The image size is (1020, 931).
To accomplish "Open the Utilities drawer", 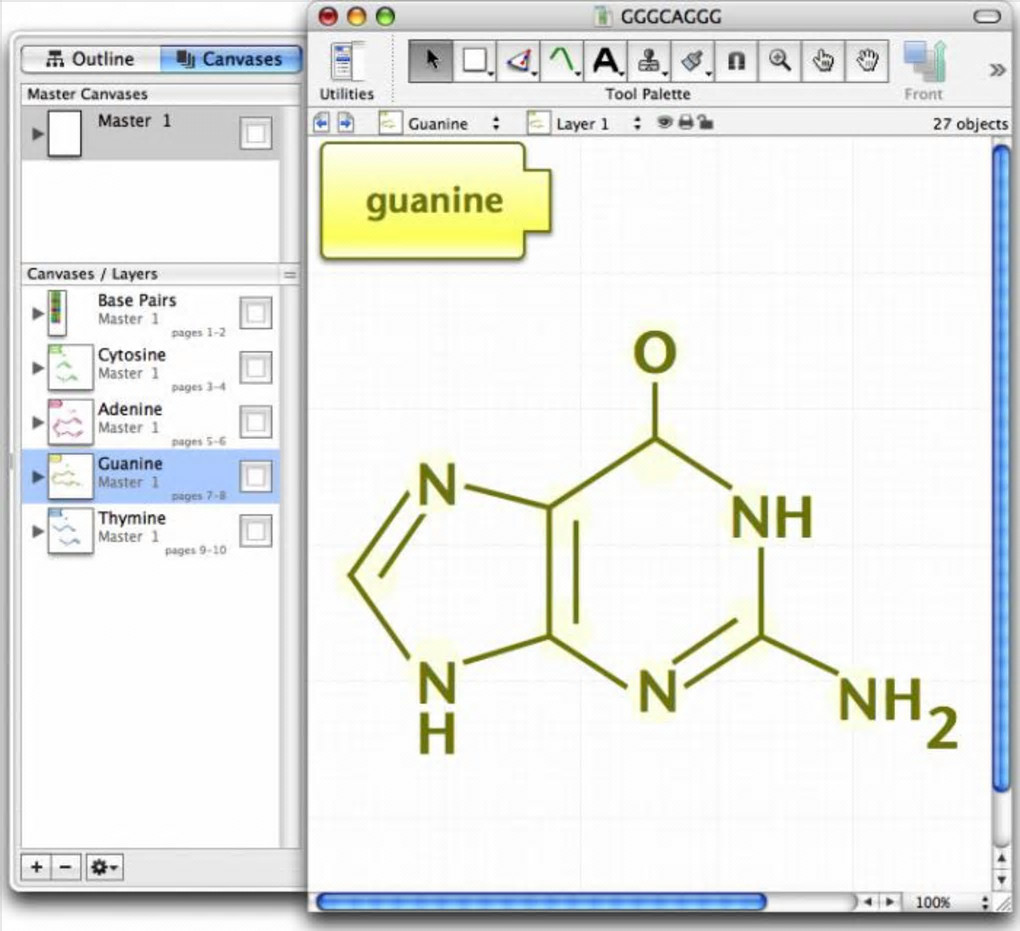I will point(347,70).
